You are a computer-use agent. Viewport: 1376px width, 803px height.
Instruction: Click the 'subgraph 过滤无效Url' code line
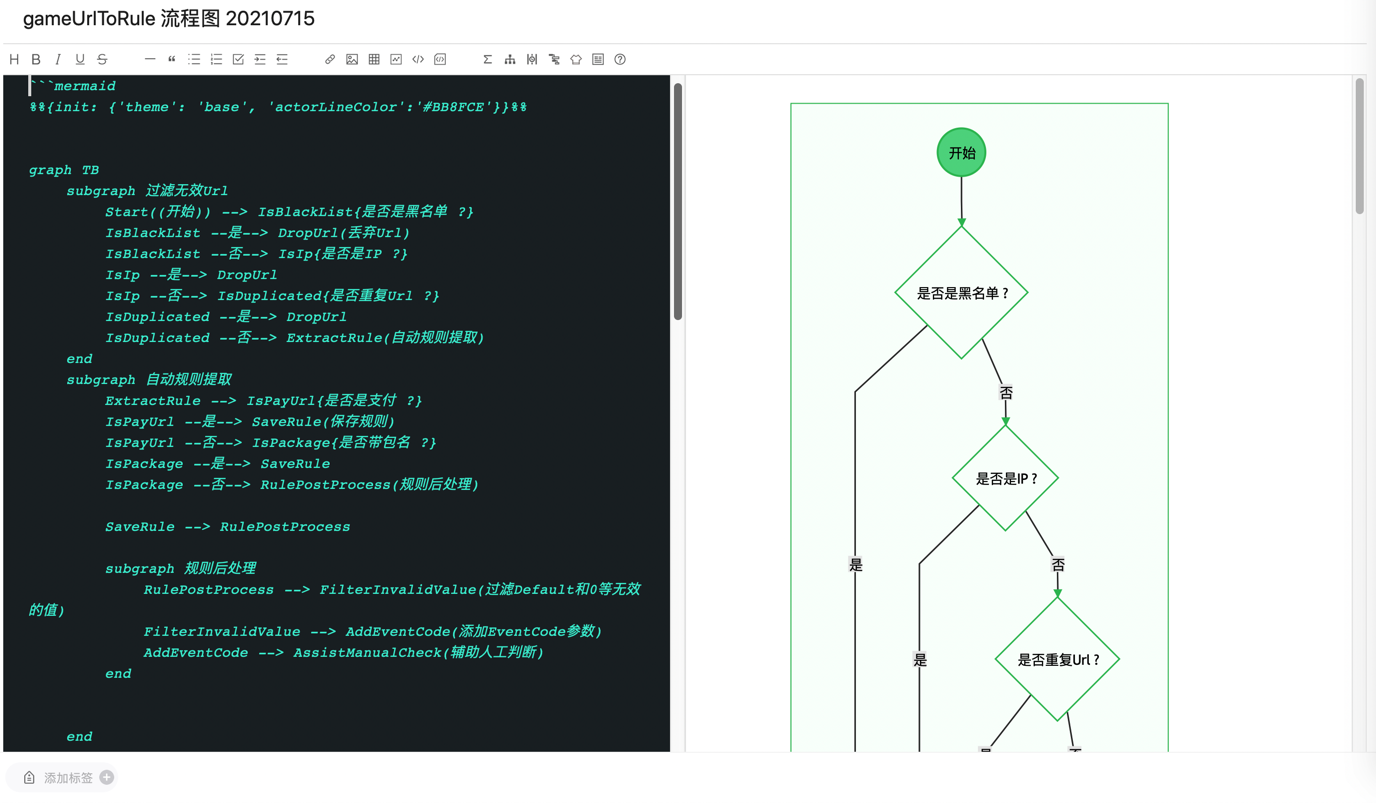click(x=147, y=191)
